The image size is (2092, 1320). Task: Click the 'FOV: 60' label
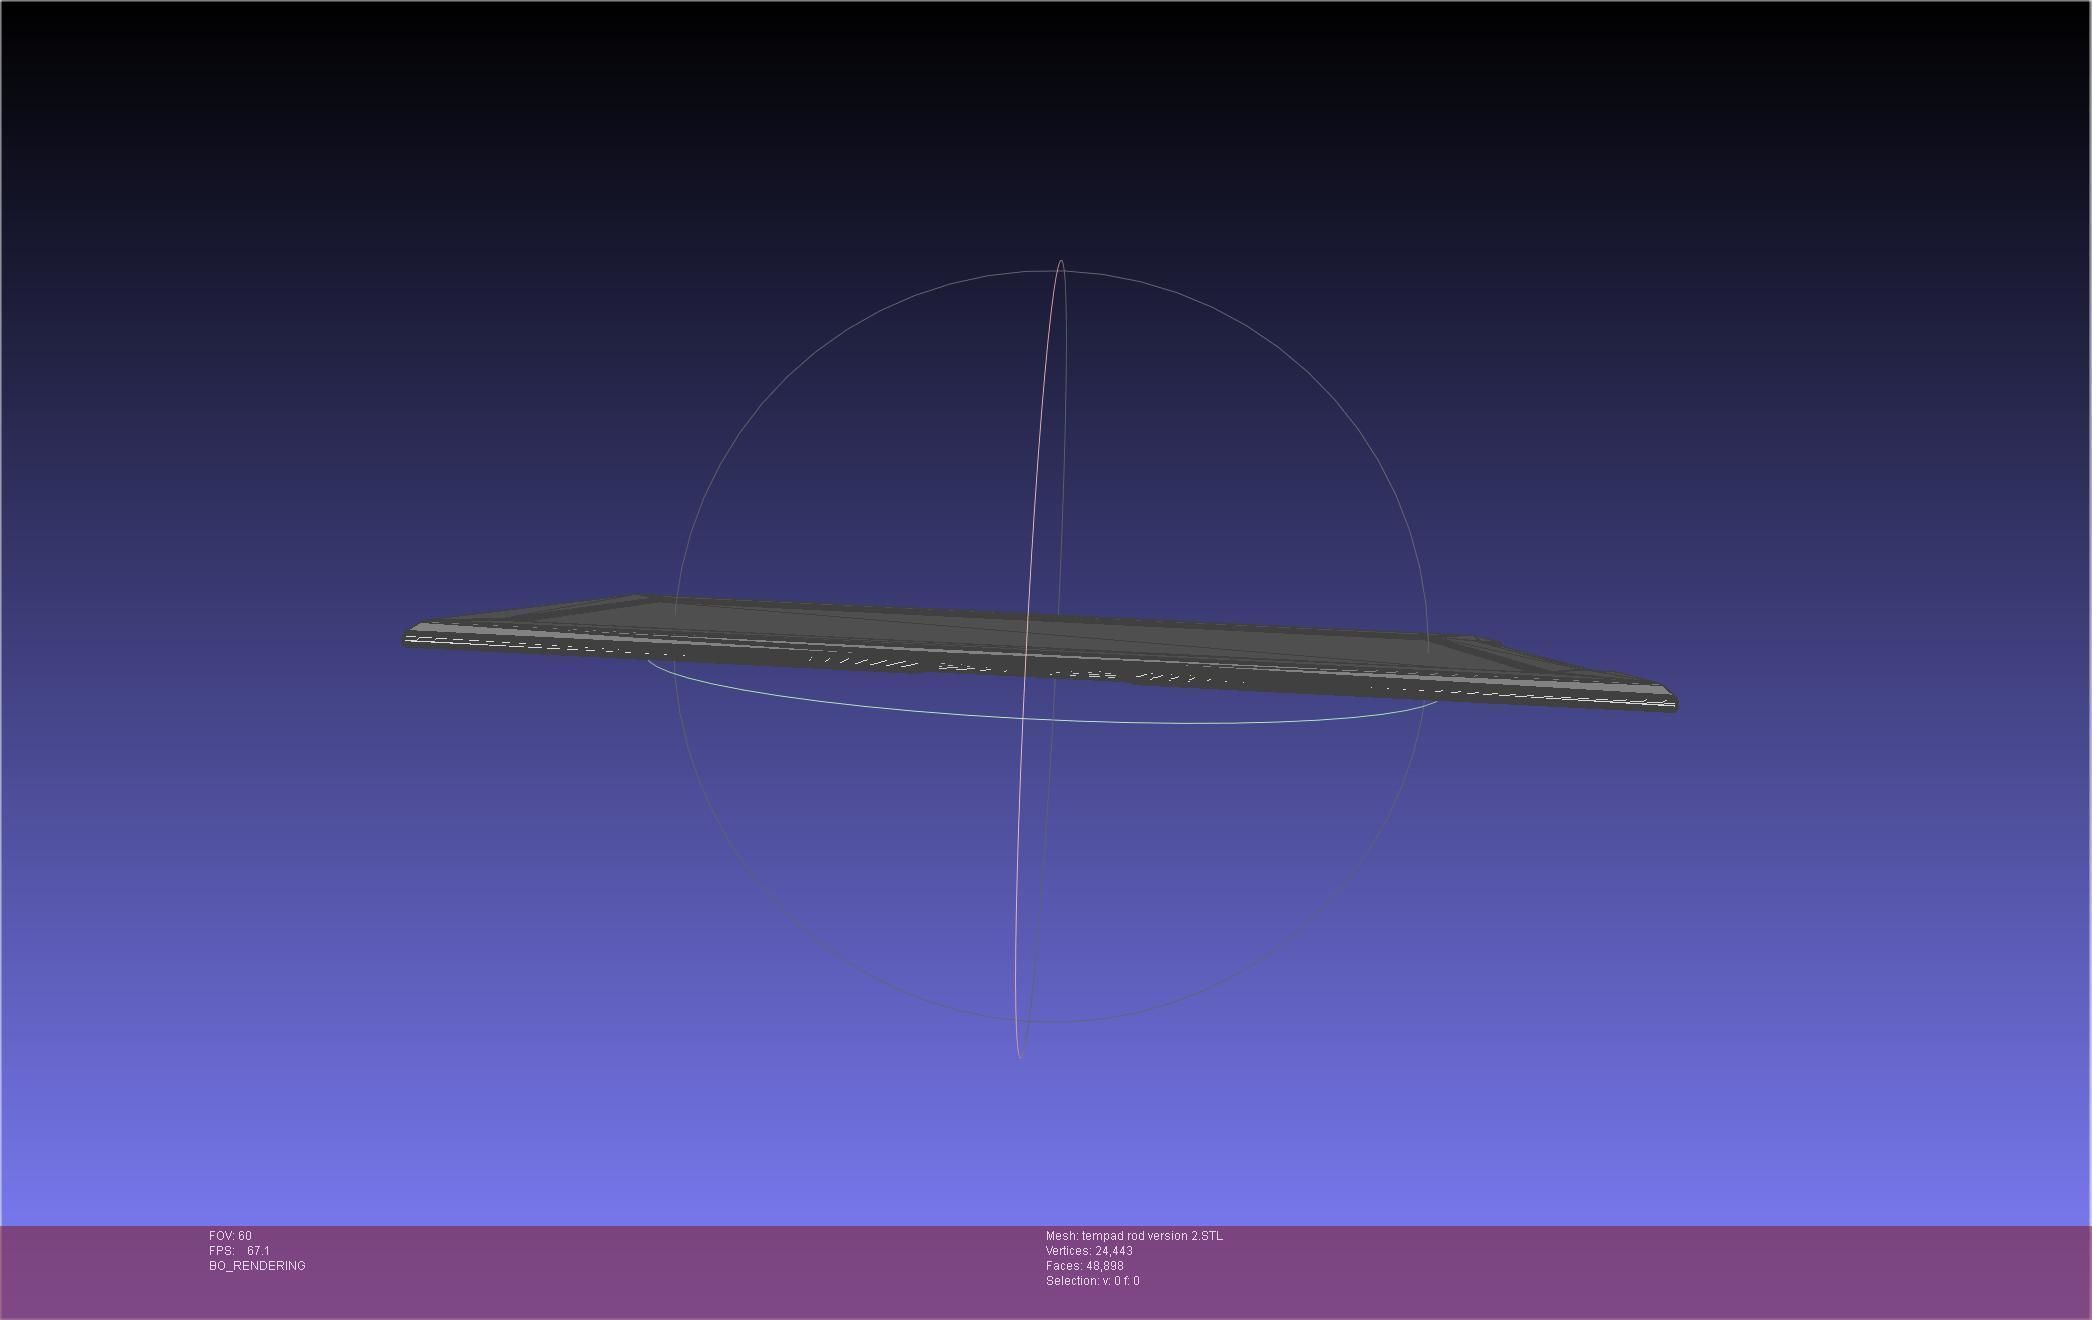[230, 1236]
